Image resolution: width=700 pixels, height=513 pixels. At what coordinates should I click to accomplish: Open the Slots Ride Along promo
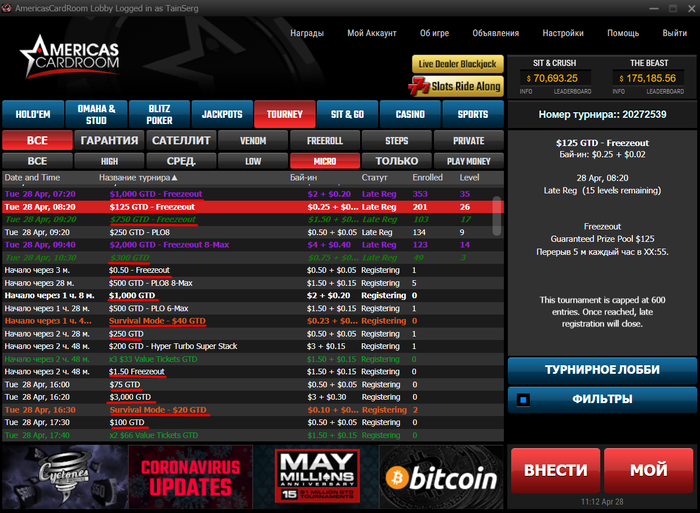click(456, 86)
